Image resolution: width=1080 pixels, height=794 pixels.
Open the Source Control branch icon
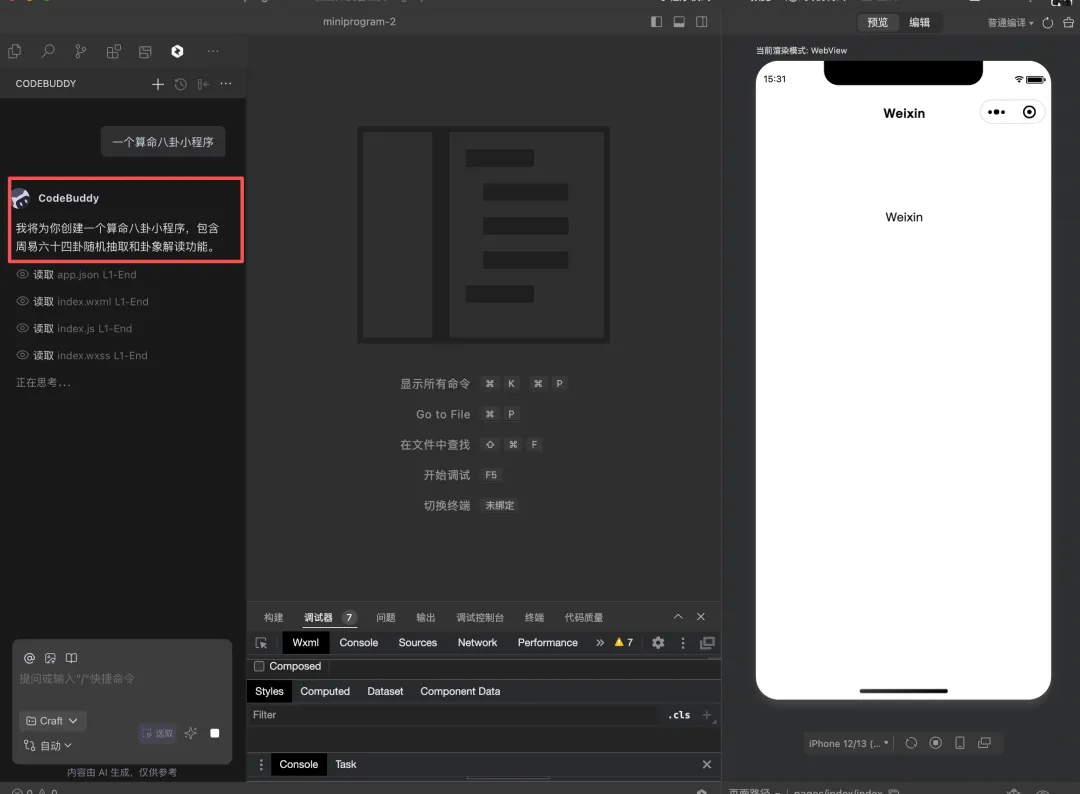click(x=81, y=52)
